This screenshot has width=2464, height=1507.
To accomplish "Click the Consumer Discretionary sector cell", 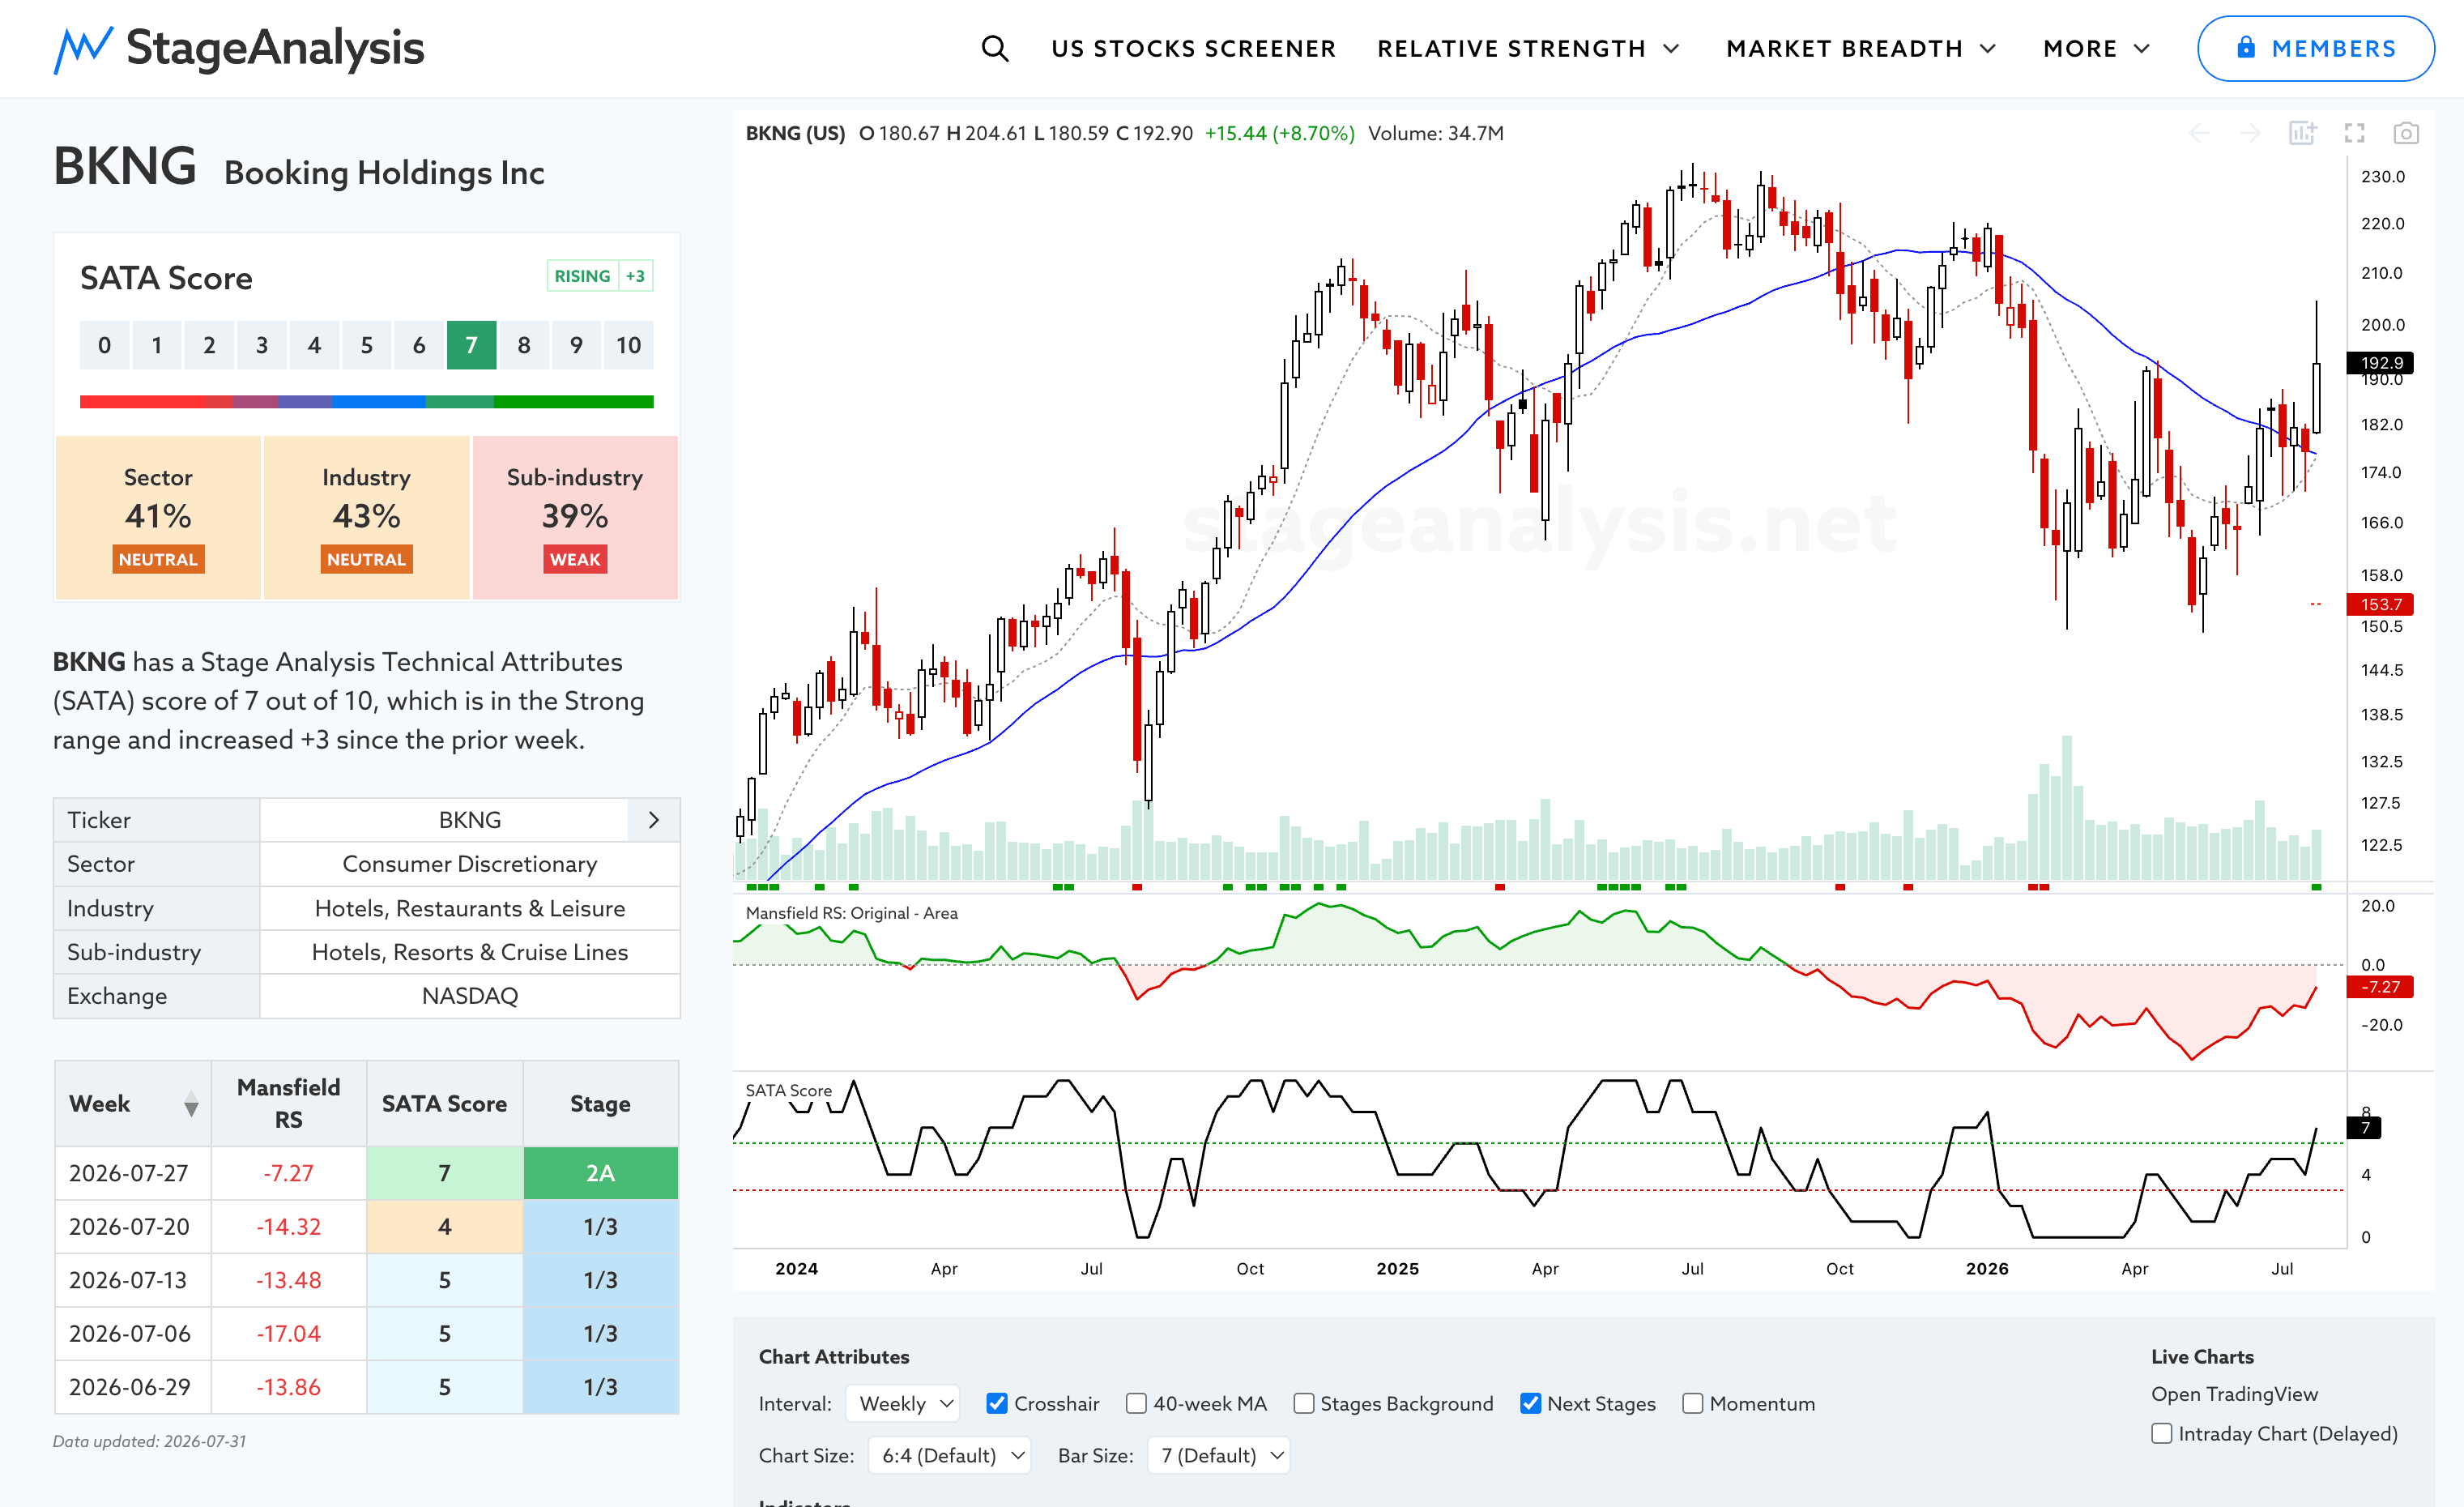I will pos(470,864).
